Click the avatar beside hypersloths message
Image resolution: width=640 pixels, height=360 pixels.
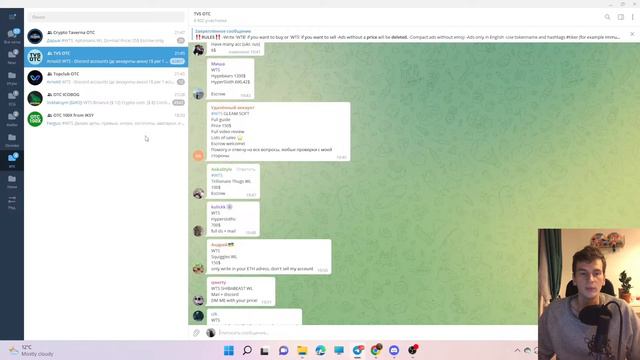point(199,231)
